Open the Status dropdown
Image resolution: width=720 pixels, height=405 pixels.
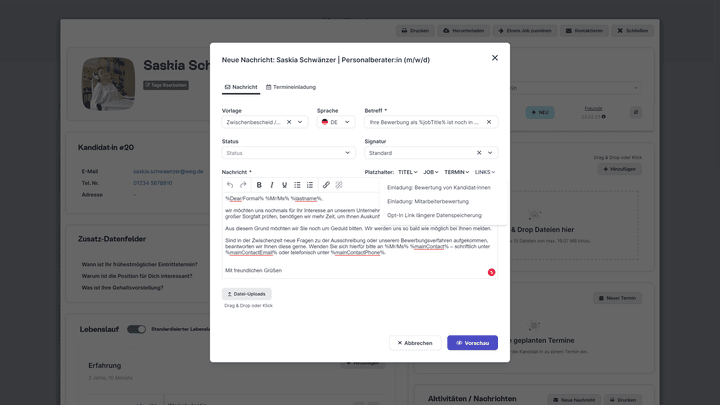(288, 153)
